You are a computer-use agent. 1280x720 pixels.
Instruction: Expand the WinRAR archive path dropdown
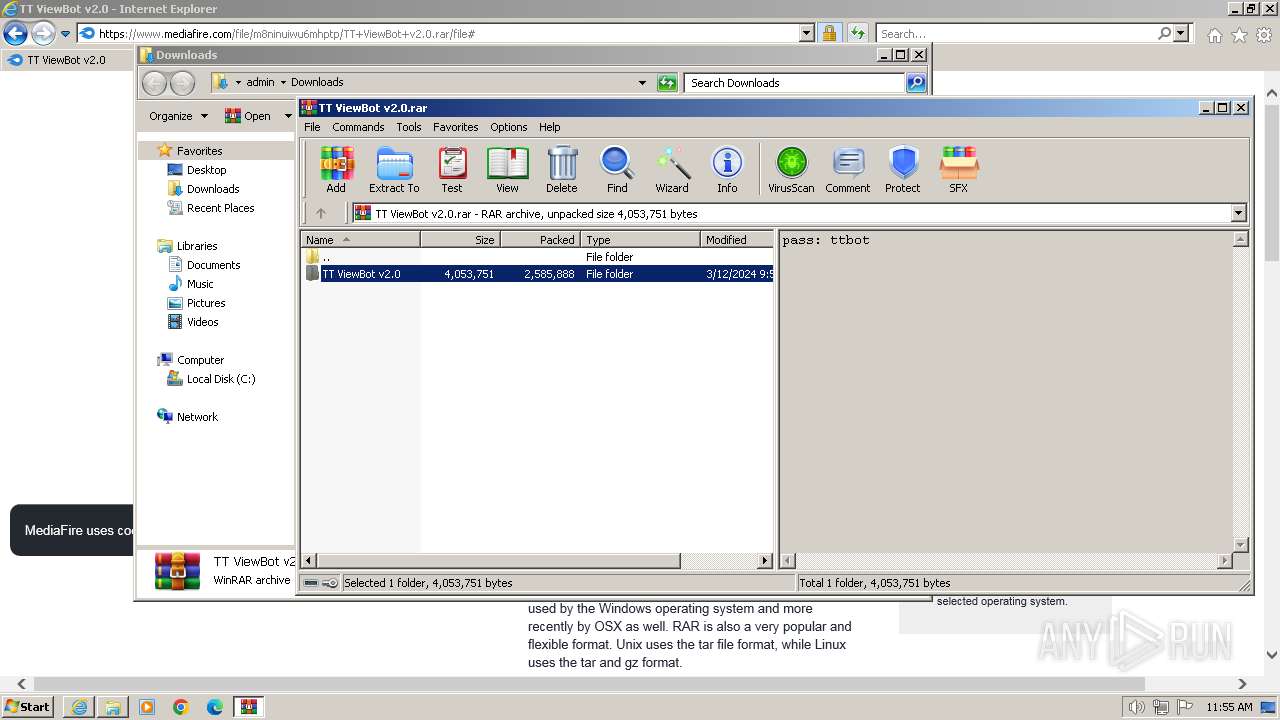pos(1239,213)
